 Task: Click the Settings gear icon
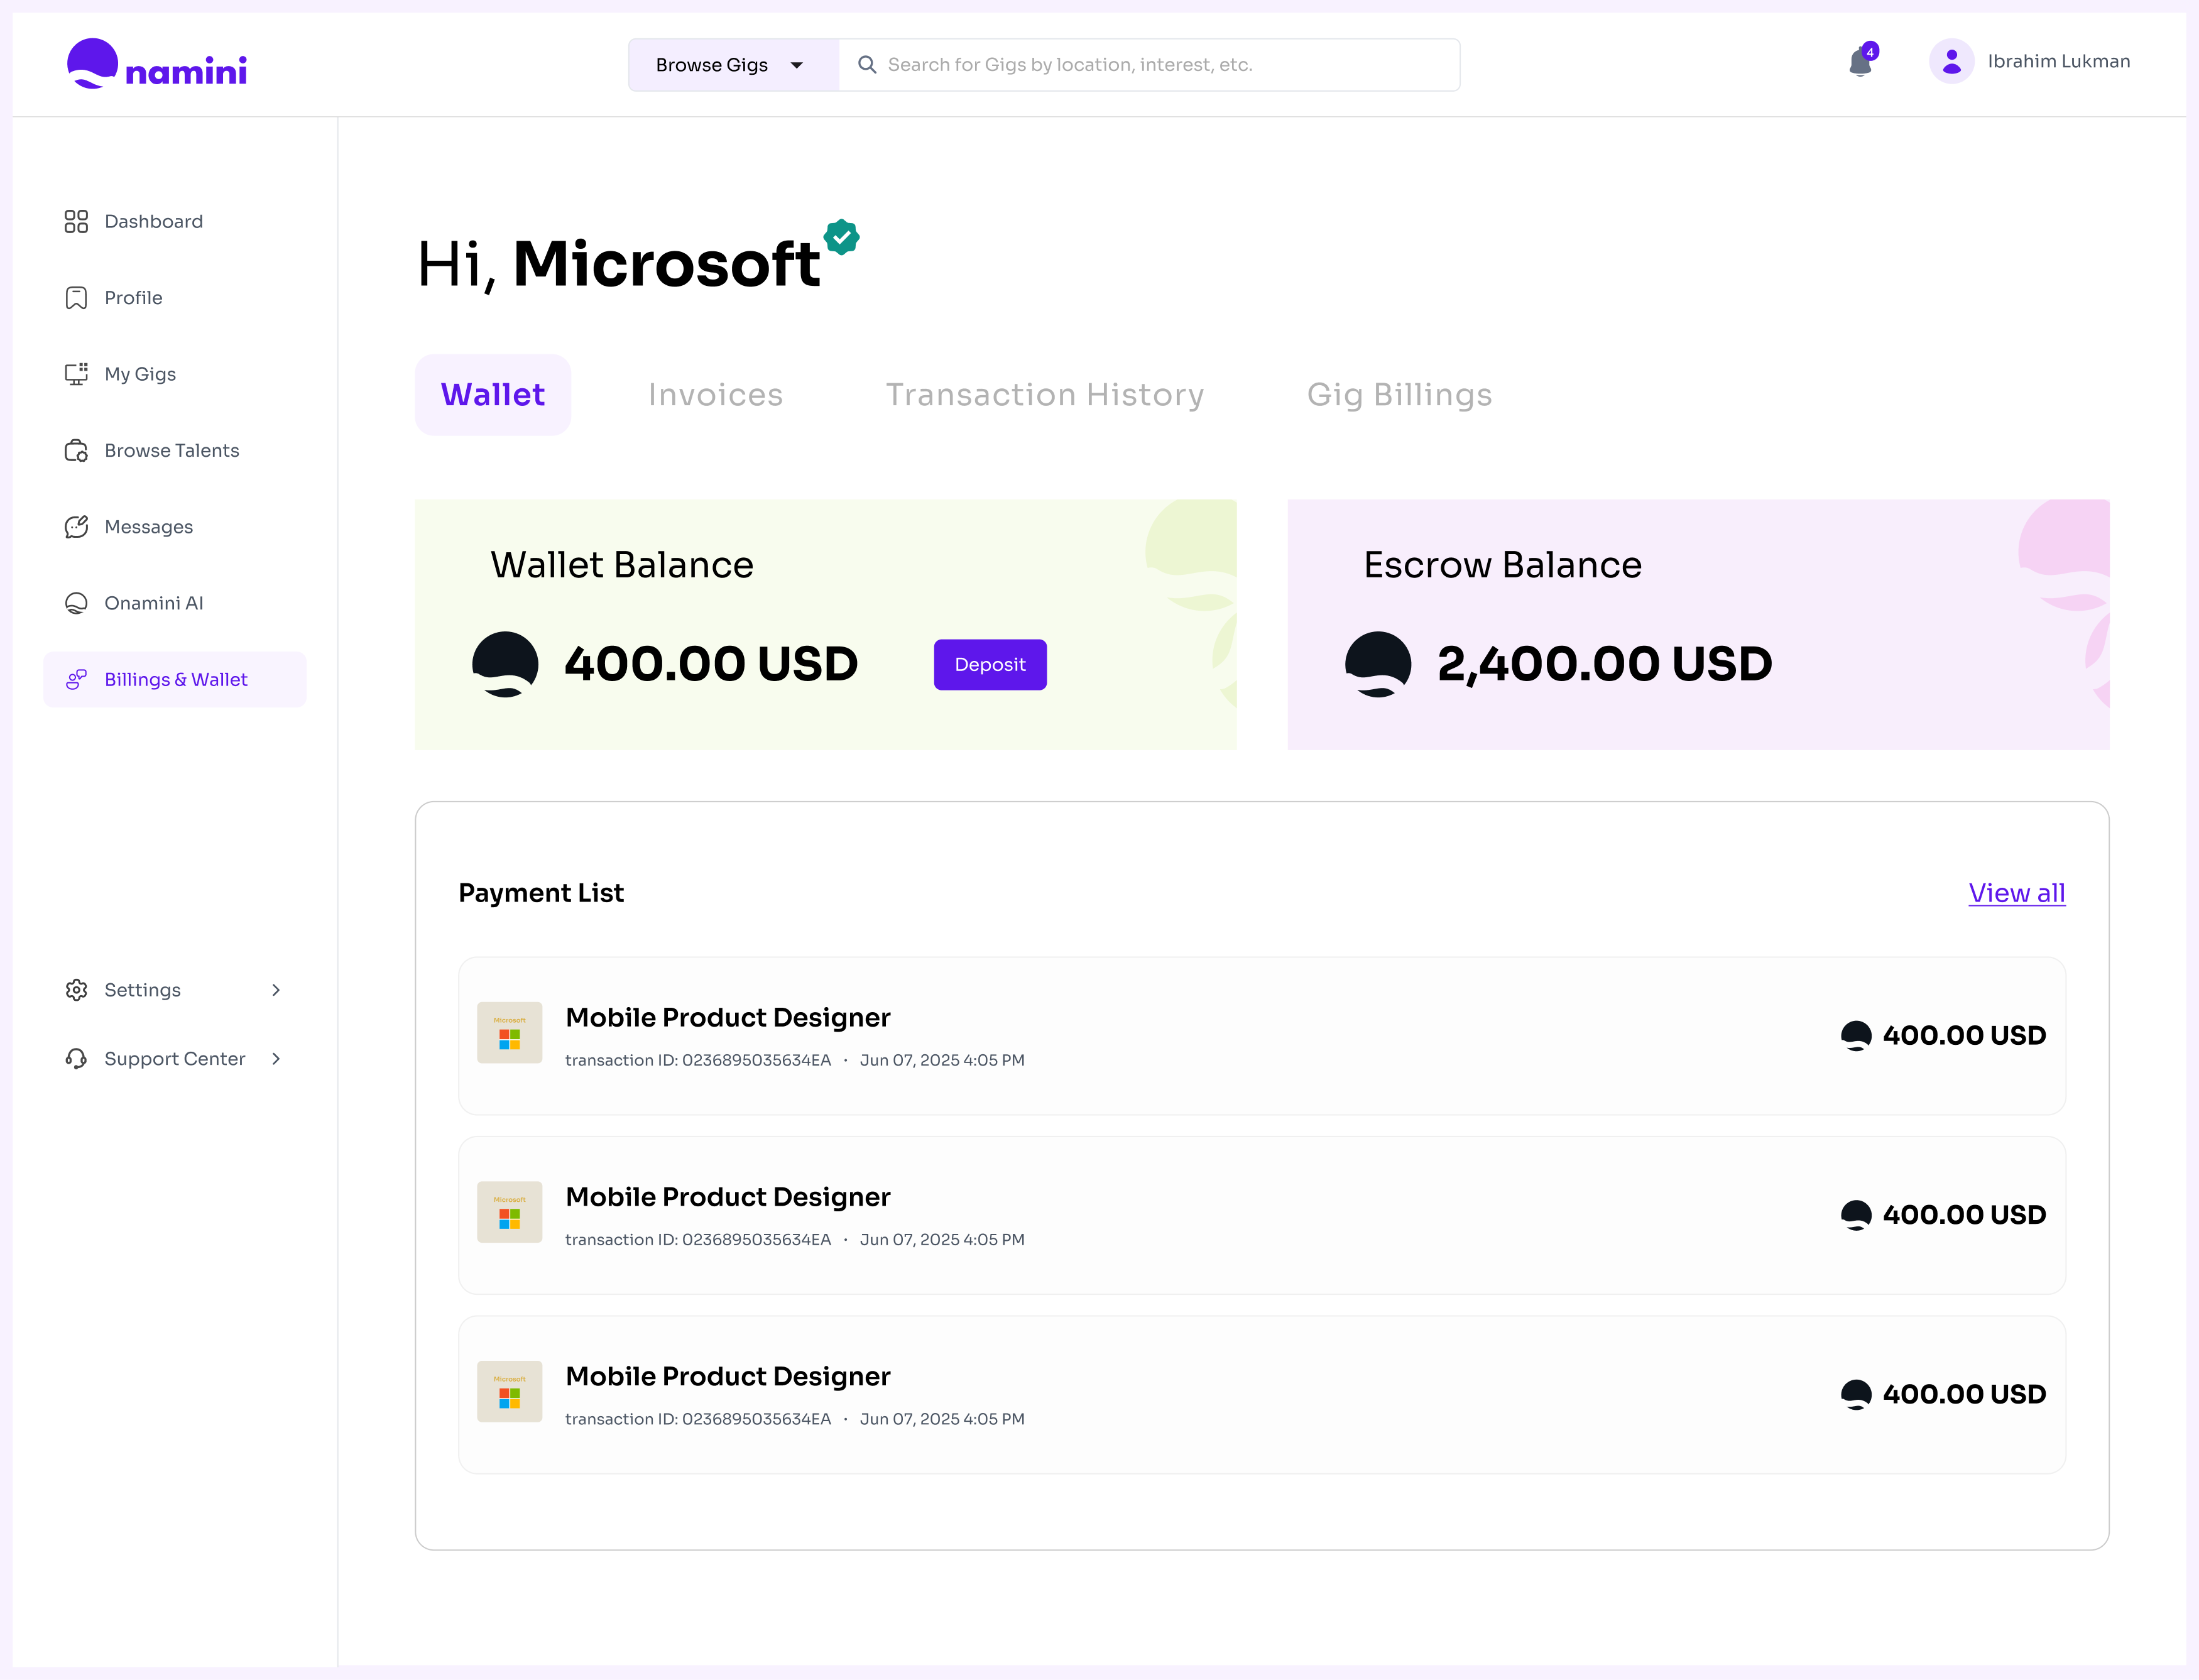click(76, 990)
